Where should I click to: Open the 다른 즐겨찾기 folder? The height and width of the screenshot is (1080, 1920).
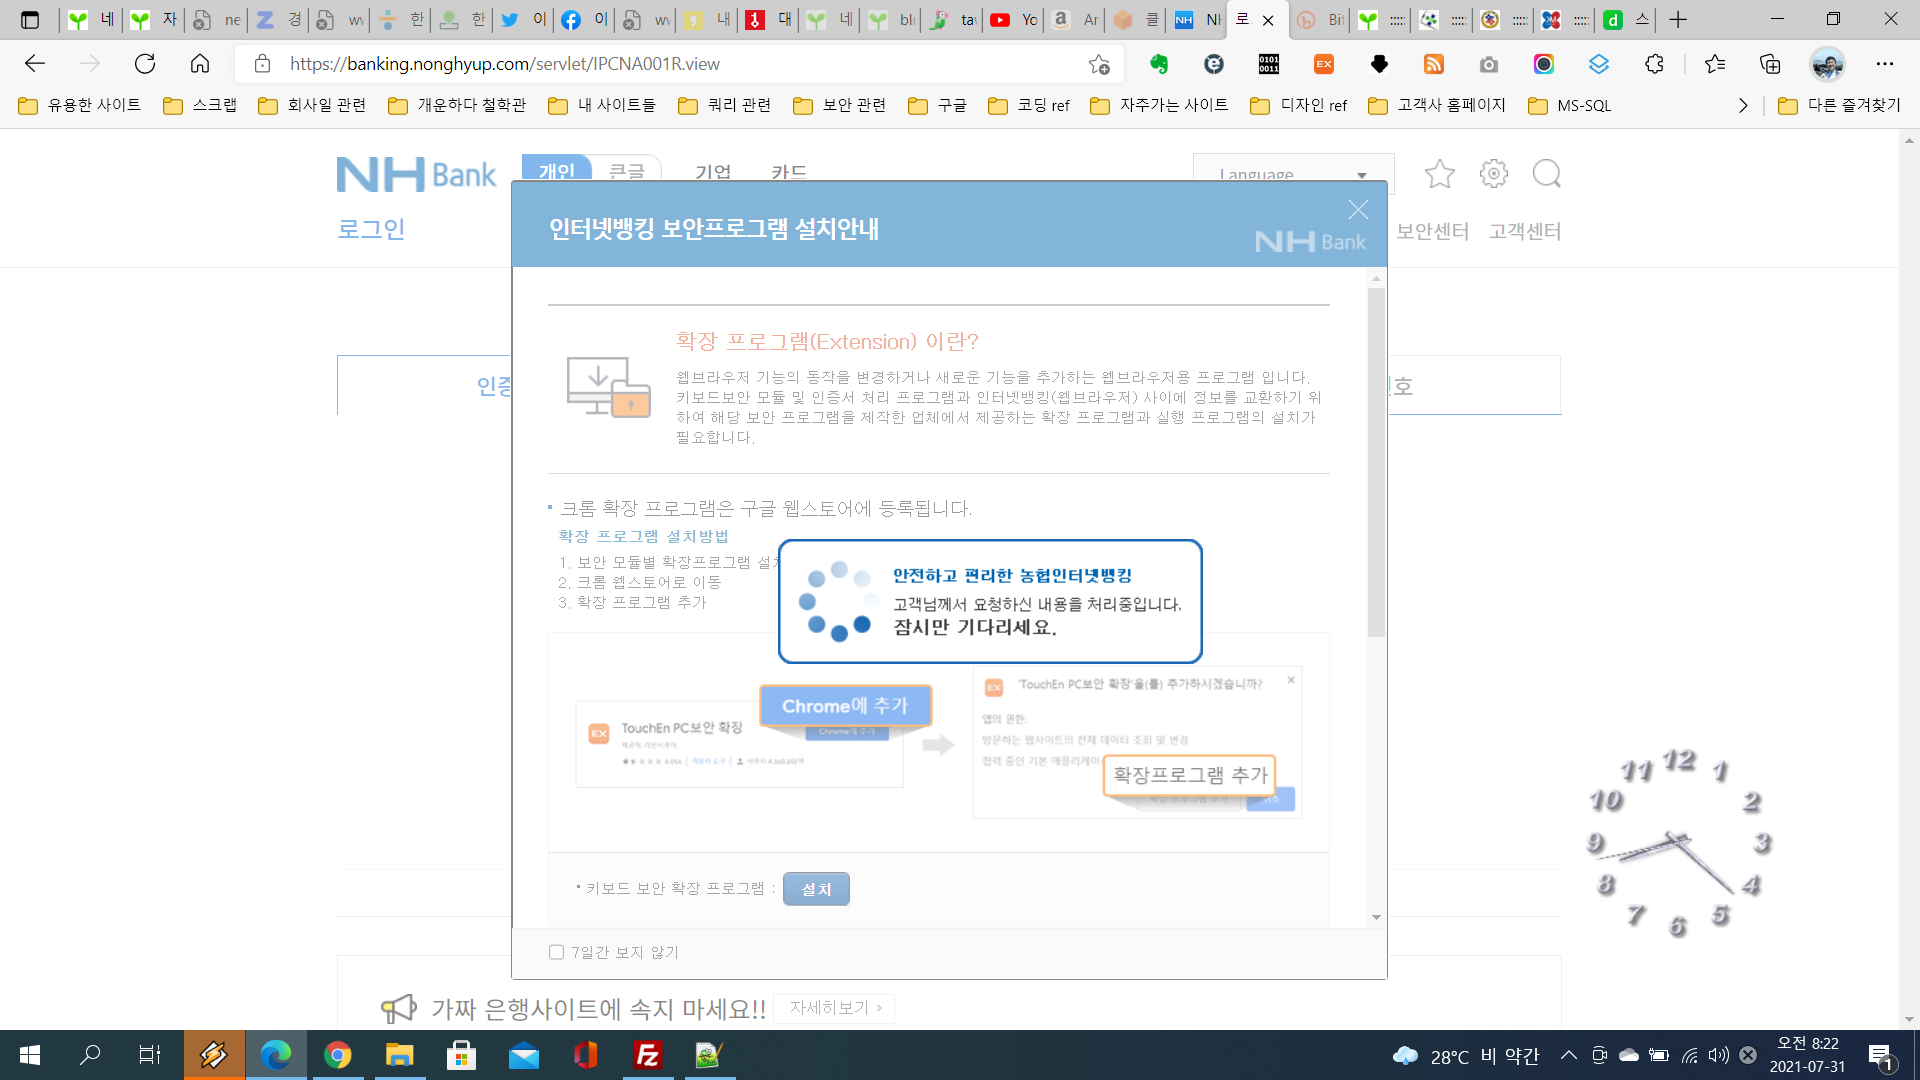pos(1840,105)
